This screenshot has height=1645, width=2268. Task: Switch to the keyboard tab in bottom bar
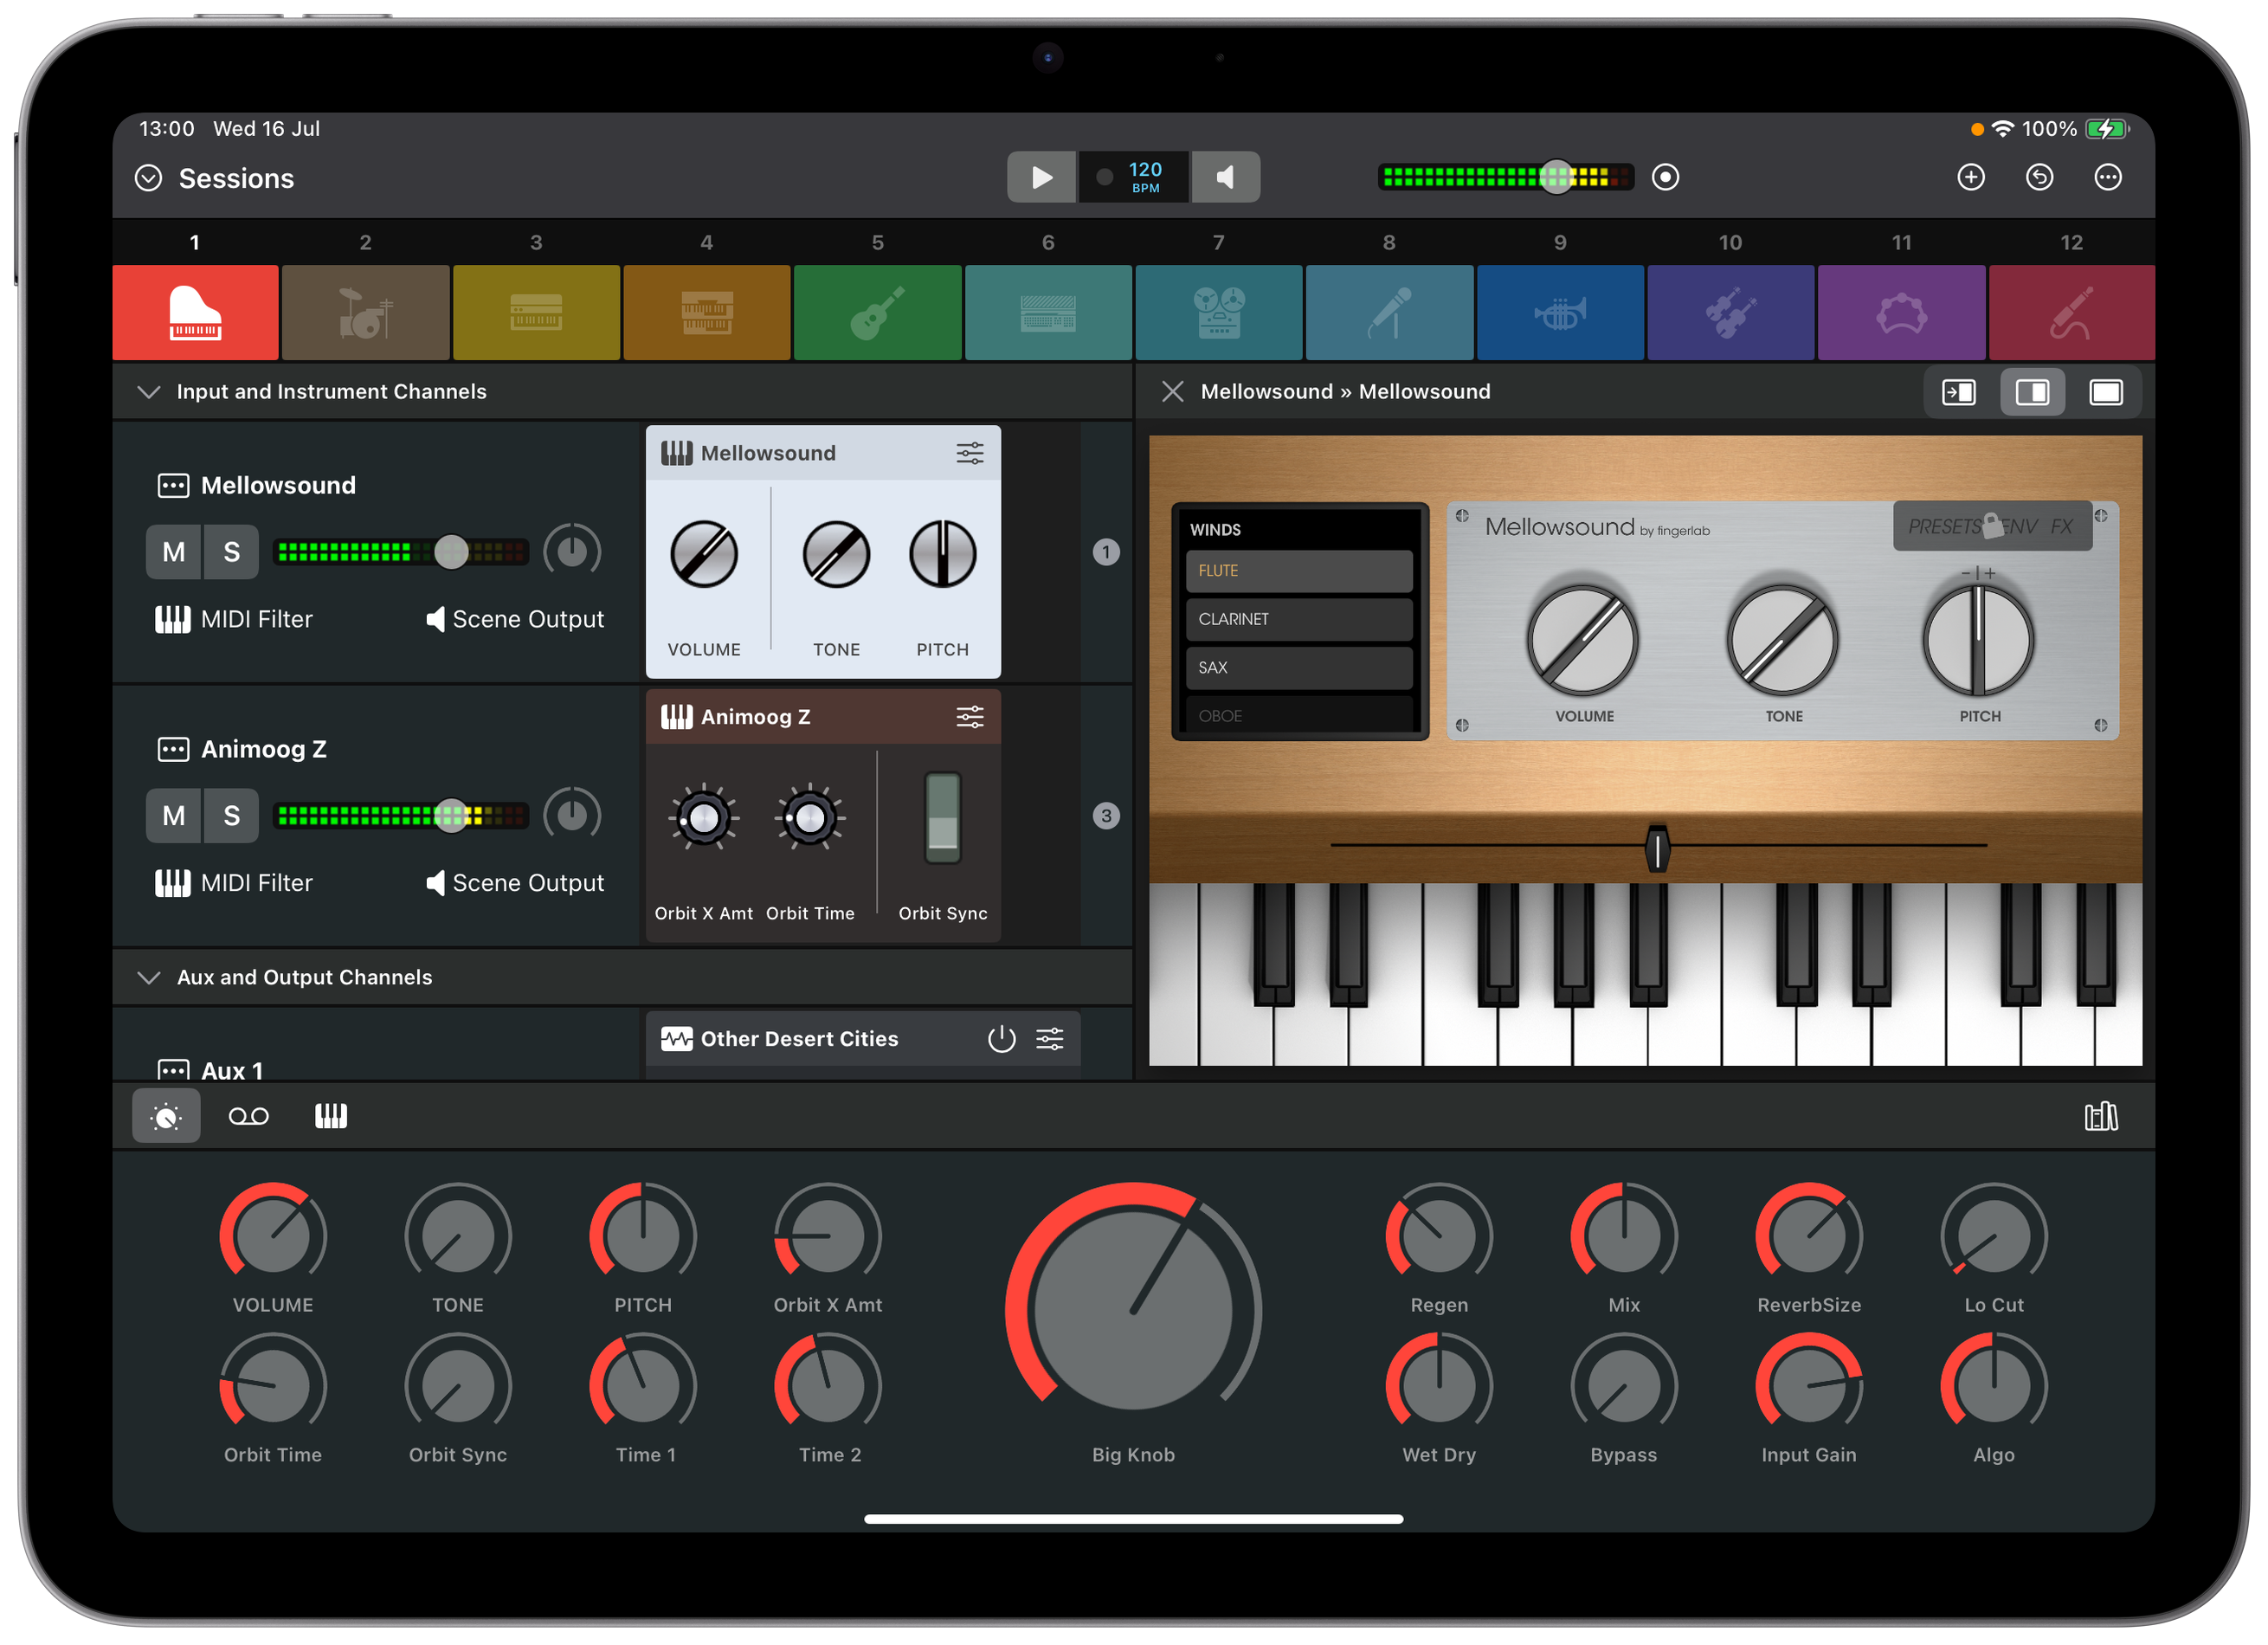[331, 1116]
